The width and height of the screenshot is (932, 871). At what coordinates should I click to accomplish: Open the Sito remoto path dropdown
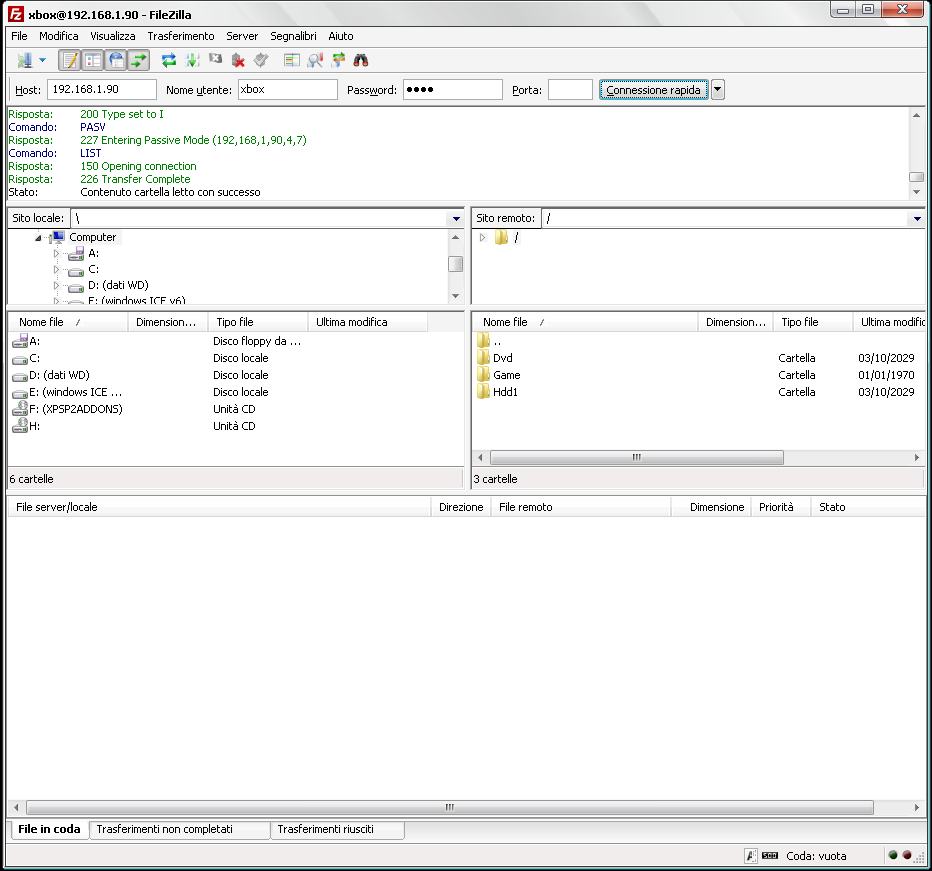click(x=917, y=218)
